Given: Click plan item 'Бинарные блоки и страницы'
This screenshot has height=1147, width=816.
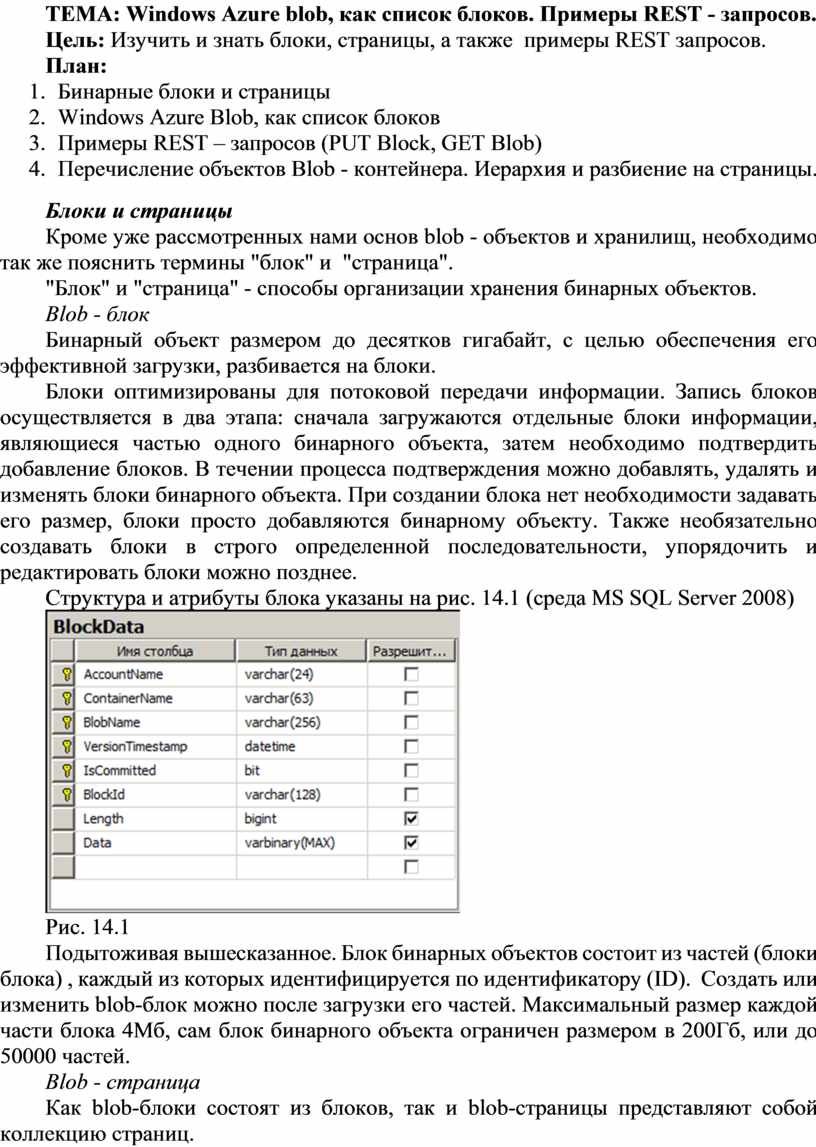Looking at the screenshot, I should (x=194, y=91).
